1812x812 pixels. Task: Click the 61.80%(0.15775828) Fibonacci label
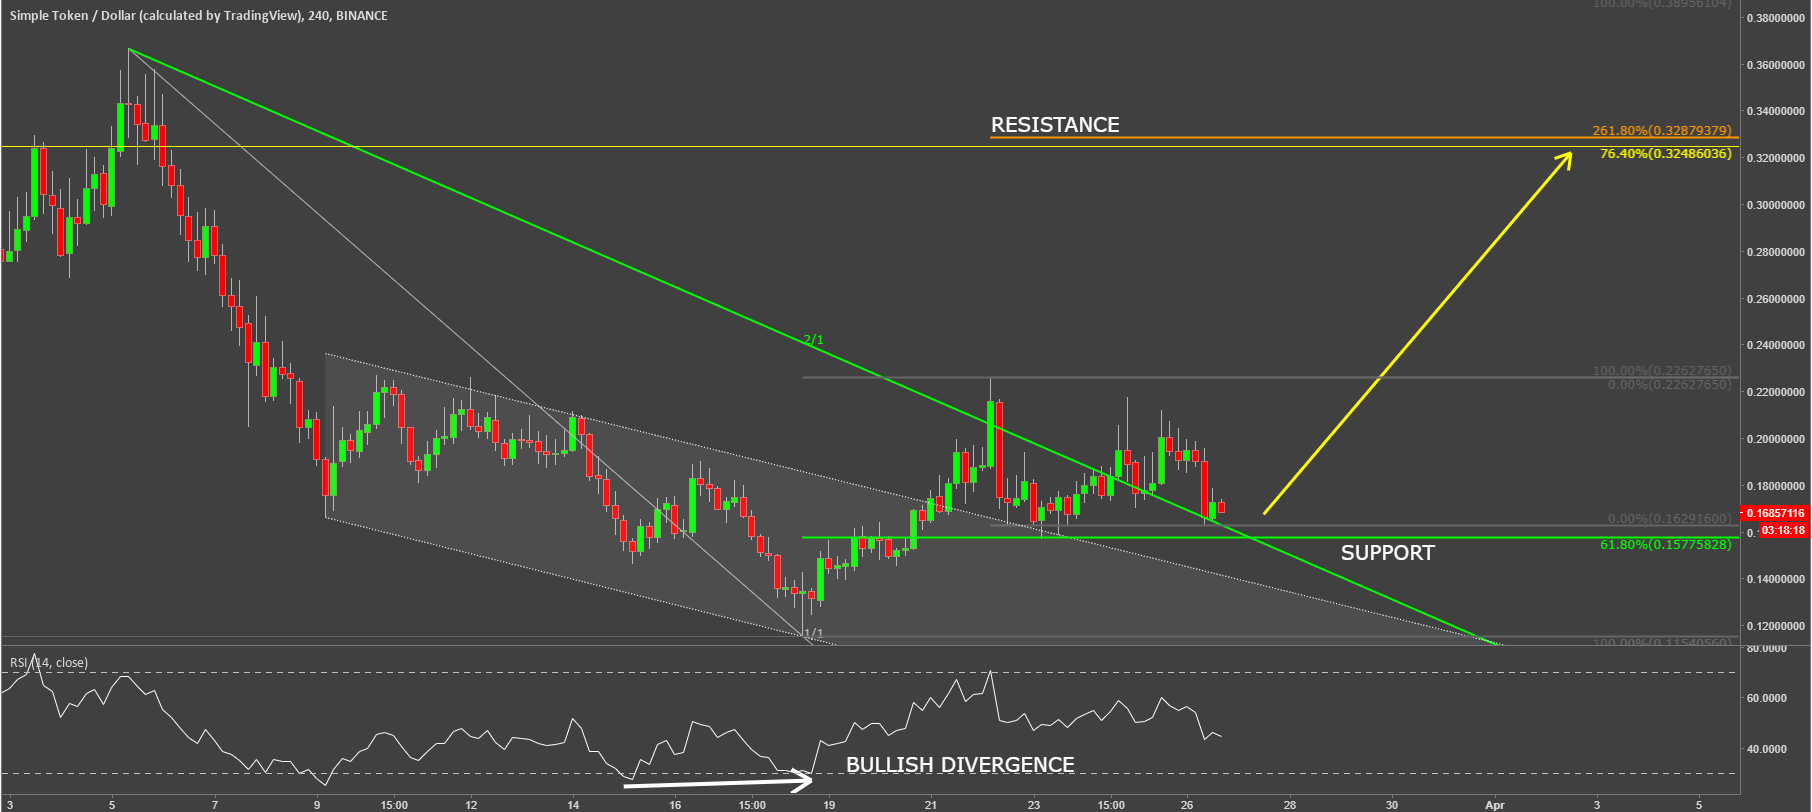click(x=1665, y=545)
